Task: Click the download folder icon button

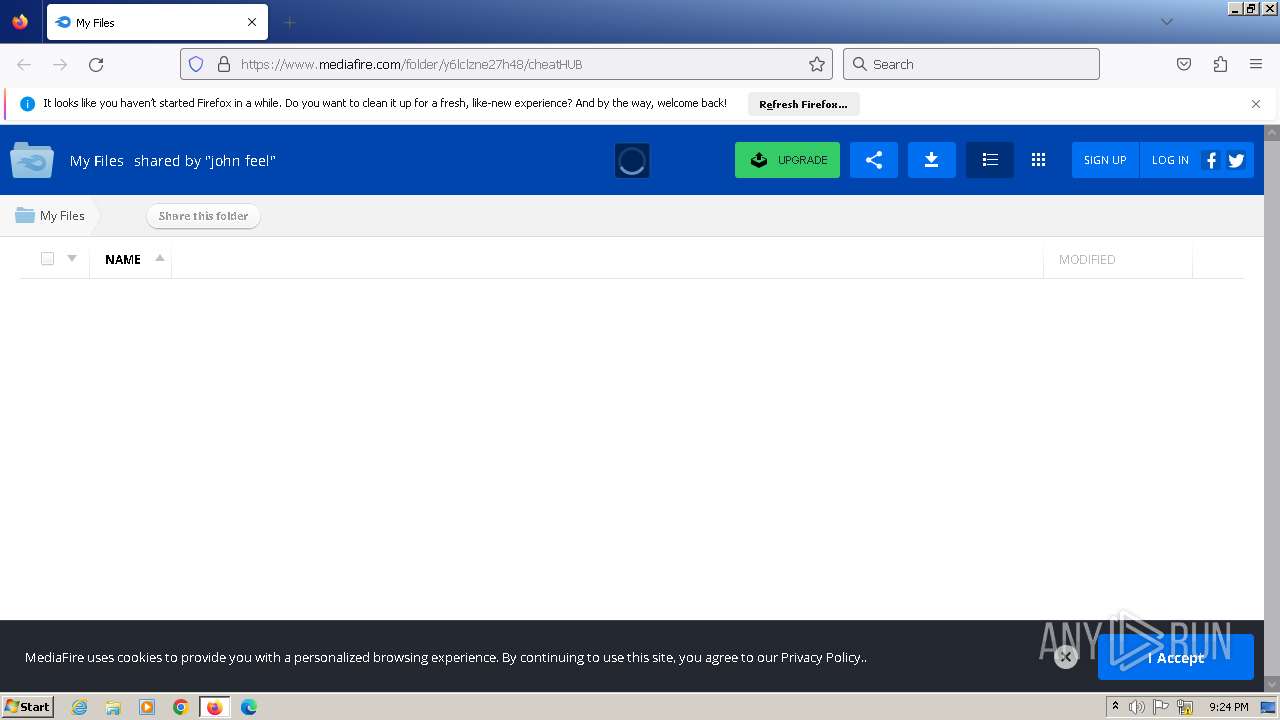Action: (932, 160)
